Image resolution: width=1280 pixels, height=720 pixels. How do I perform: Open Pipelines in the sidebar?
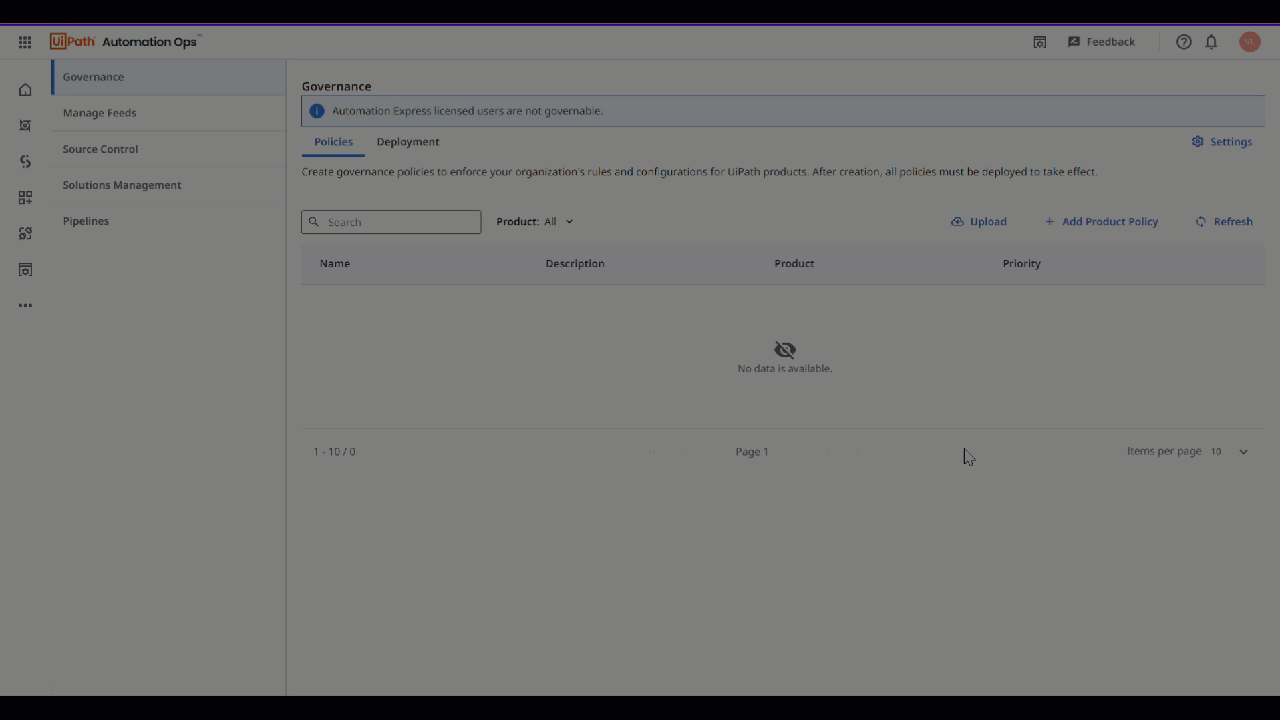click(169, 221)
